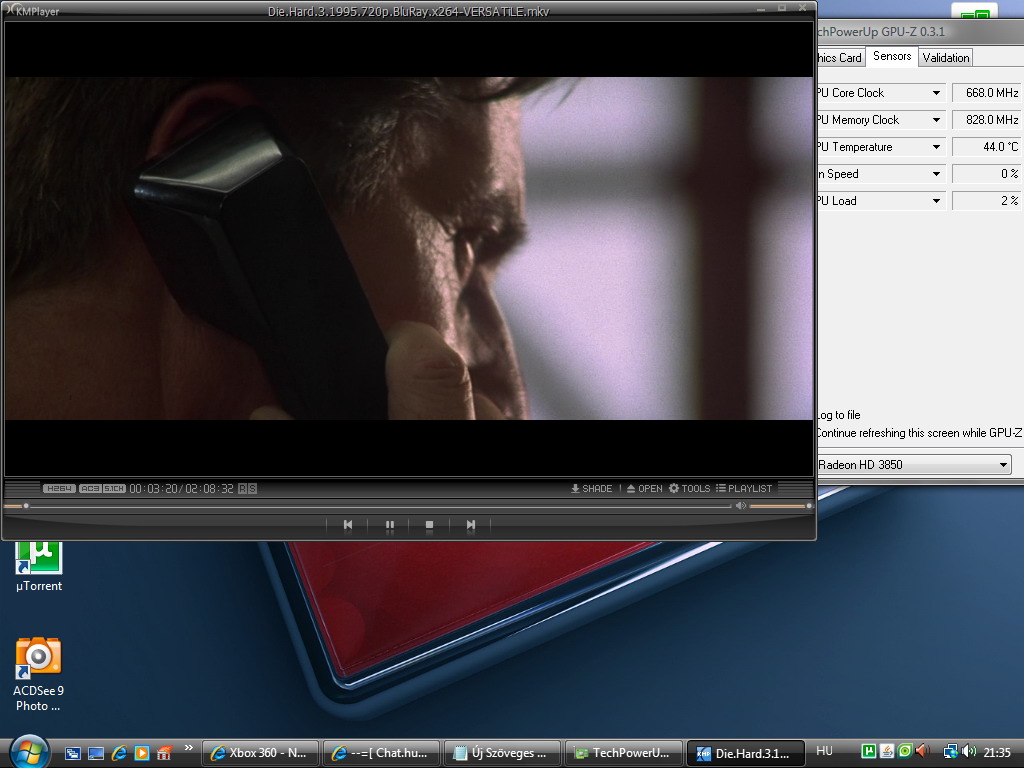
Task: Launch Internet Explorer from quick launch
Action: tap(119, 753)
